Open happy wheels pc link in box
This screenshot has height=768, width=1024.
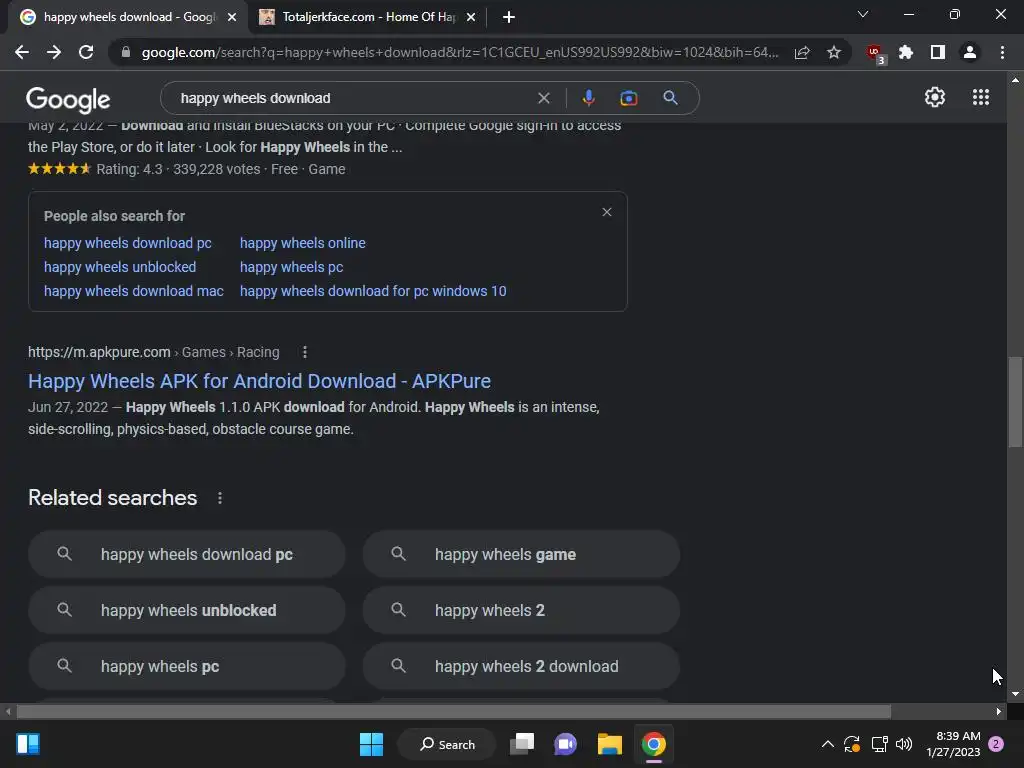291,267
